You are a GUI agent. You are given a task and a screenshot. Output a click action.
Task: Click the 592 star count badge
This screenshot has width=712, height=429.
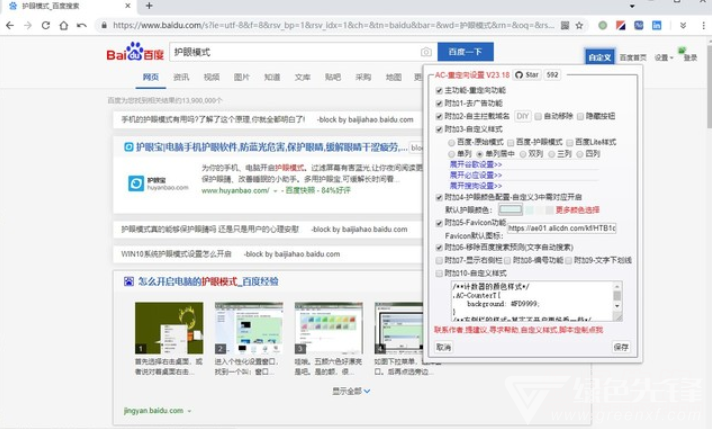coord(552,75)
